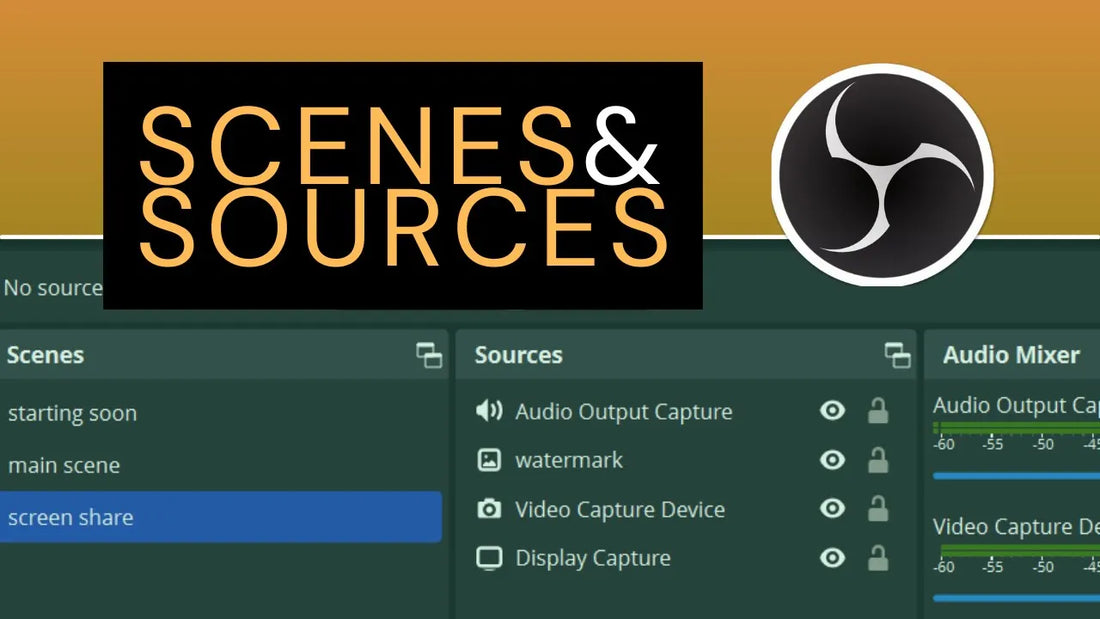Click the watermark image source icon
The width and height of the screenshot is (1100, 619).
coord(488,460)
